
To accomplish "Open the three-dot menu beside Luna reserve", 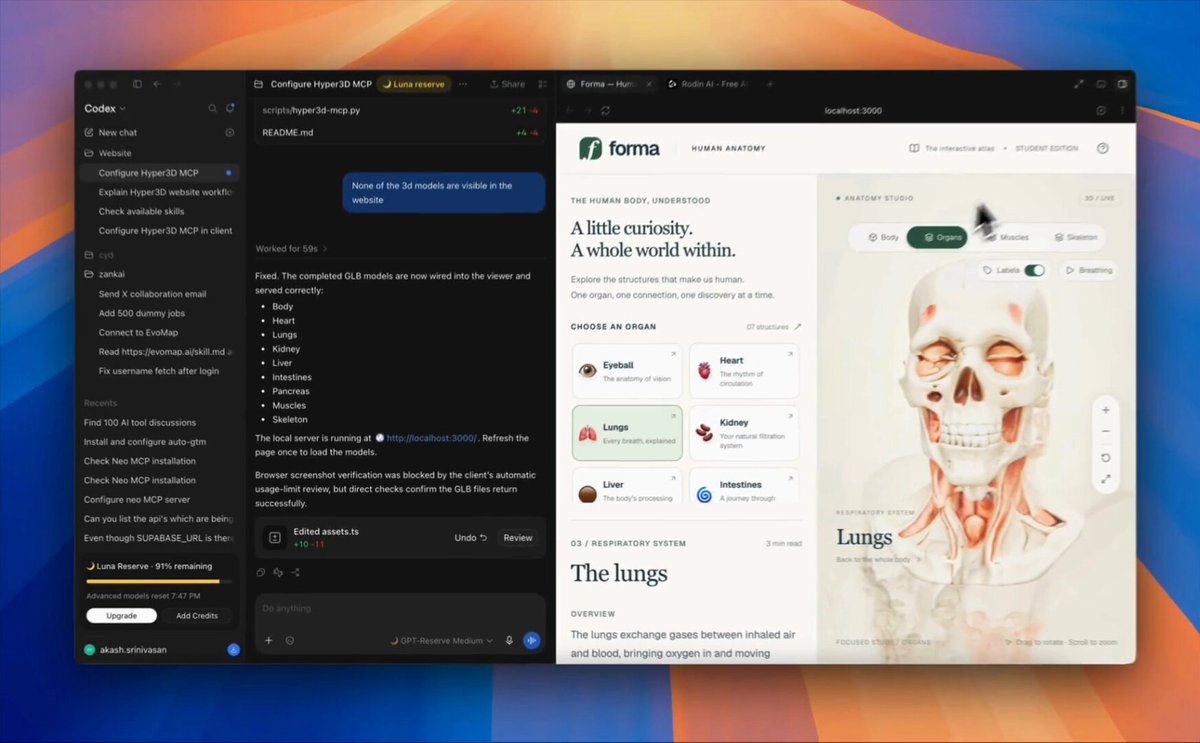I will pyautogui.click(x=463, y=84).
